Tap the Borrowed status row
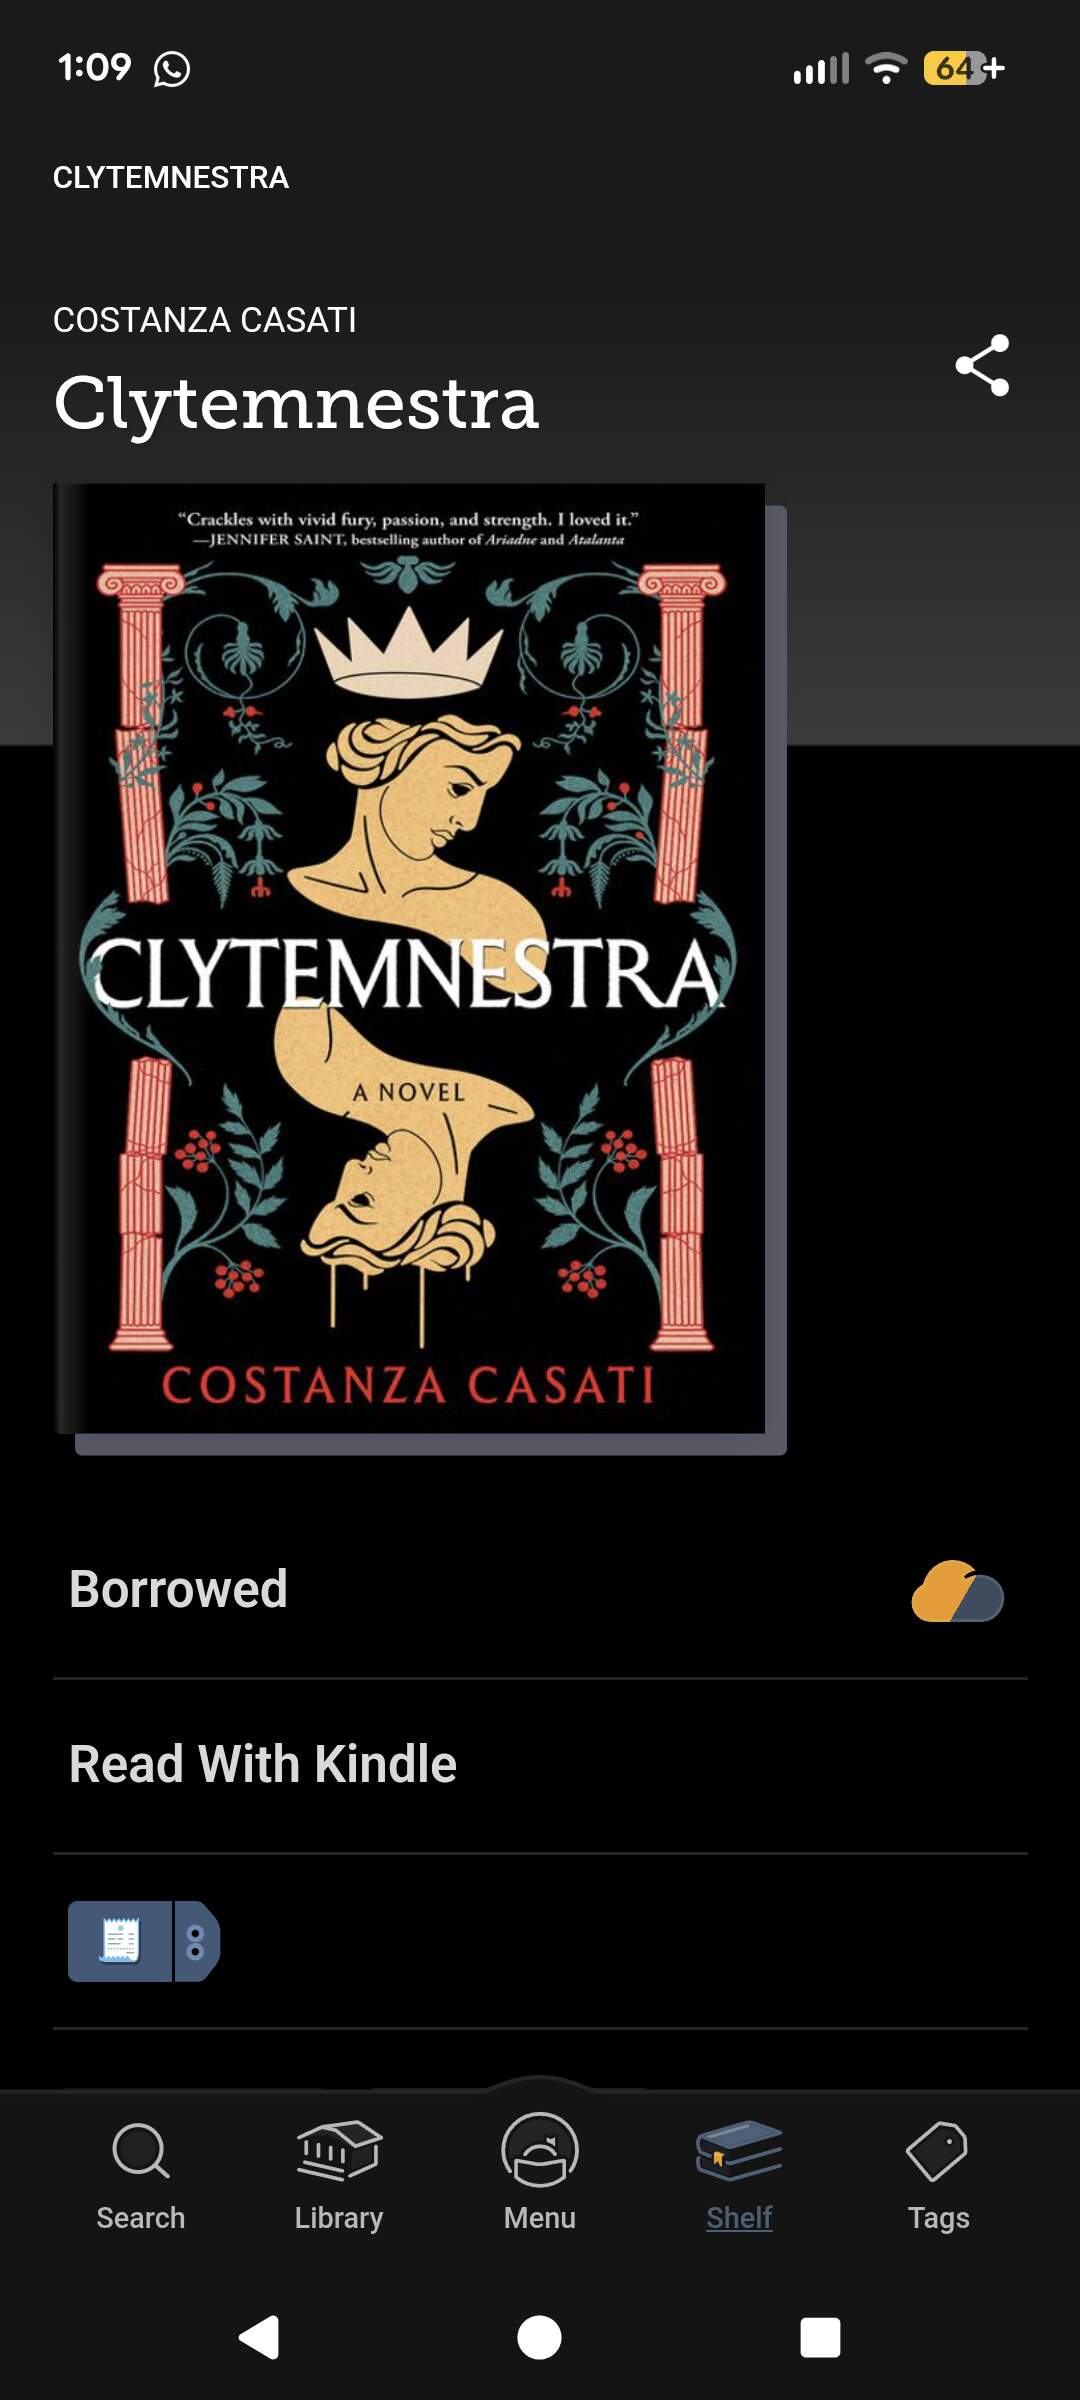Screen dimensions: 1080x2400 540,1590
